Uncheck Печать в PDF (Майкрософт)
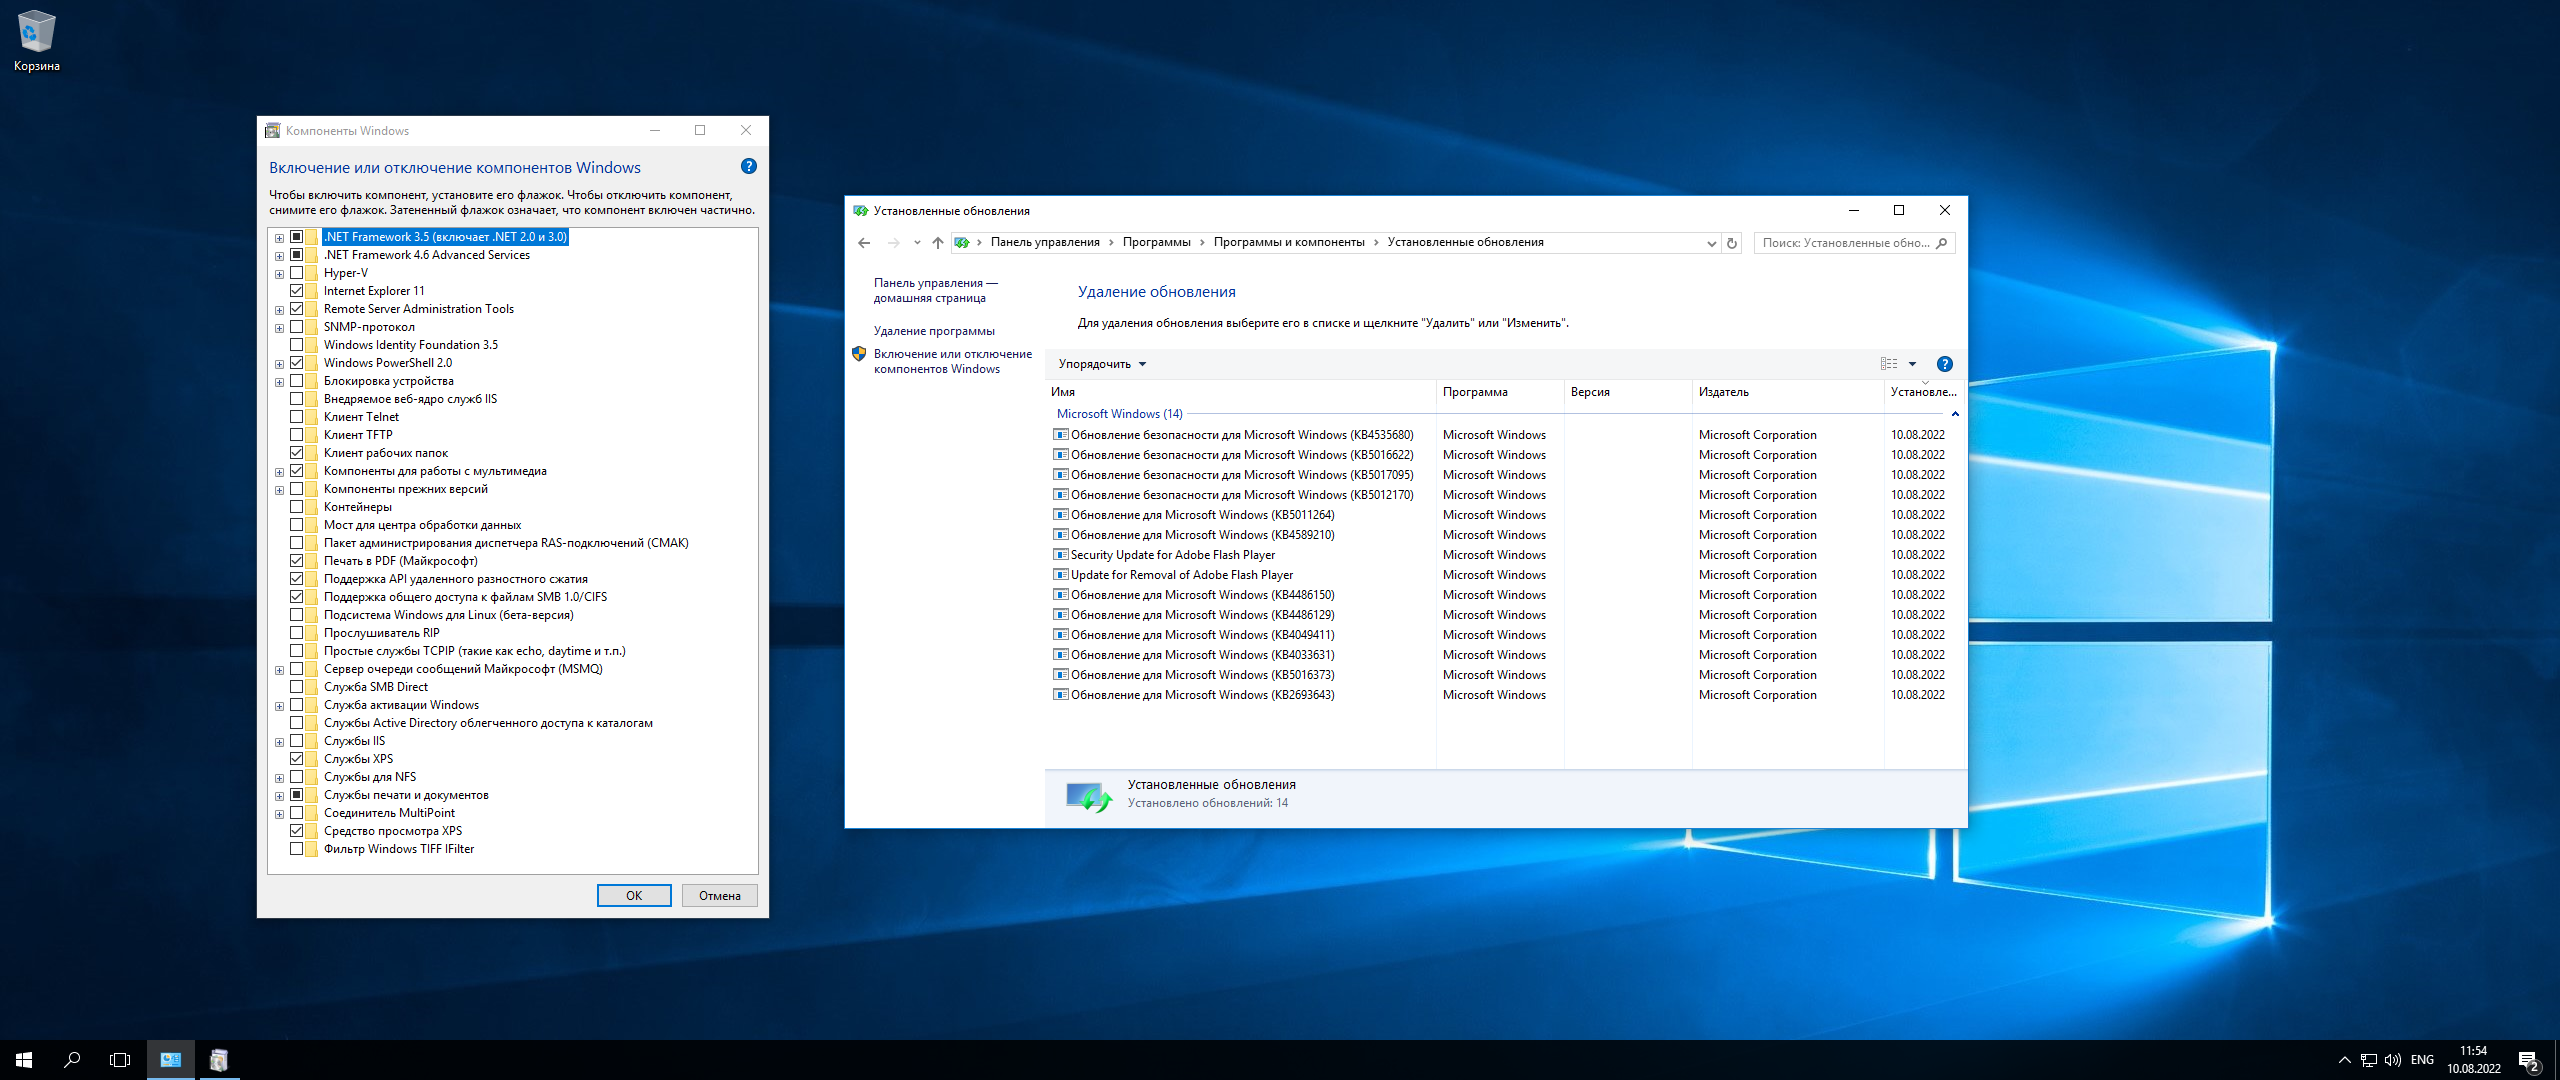This screenshot has width=2560, height=1080. pos(297,561)
